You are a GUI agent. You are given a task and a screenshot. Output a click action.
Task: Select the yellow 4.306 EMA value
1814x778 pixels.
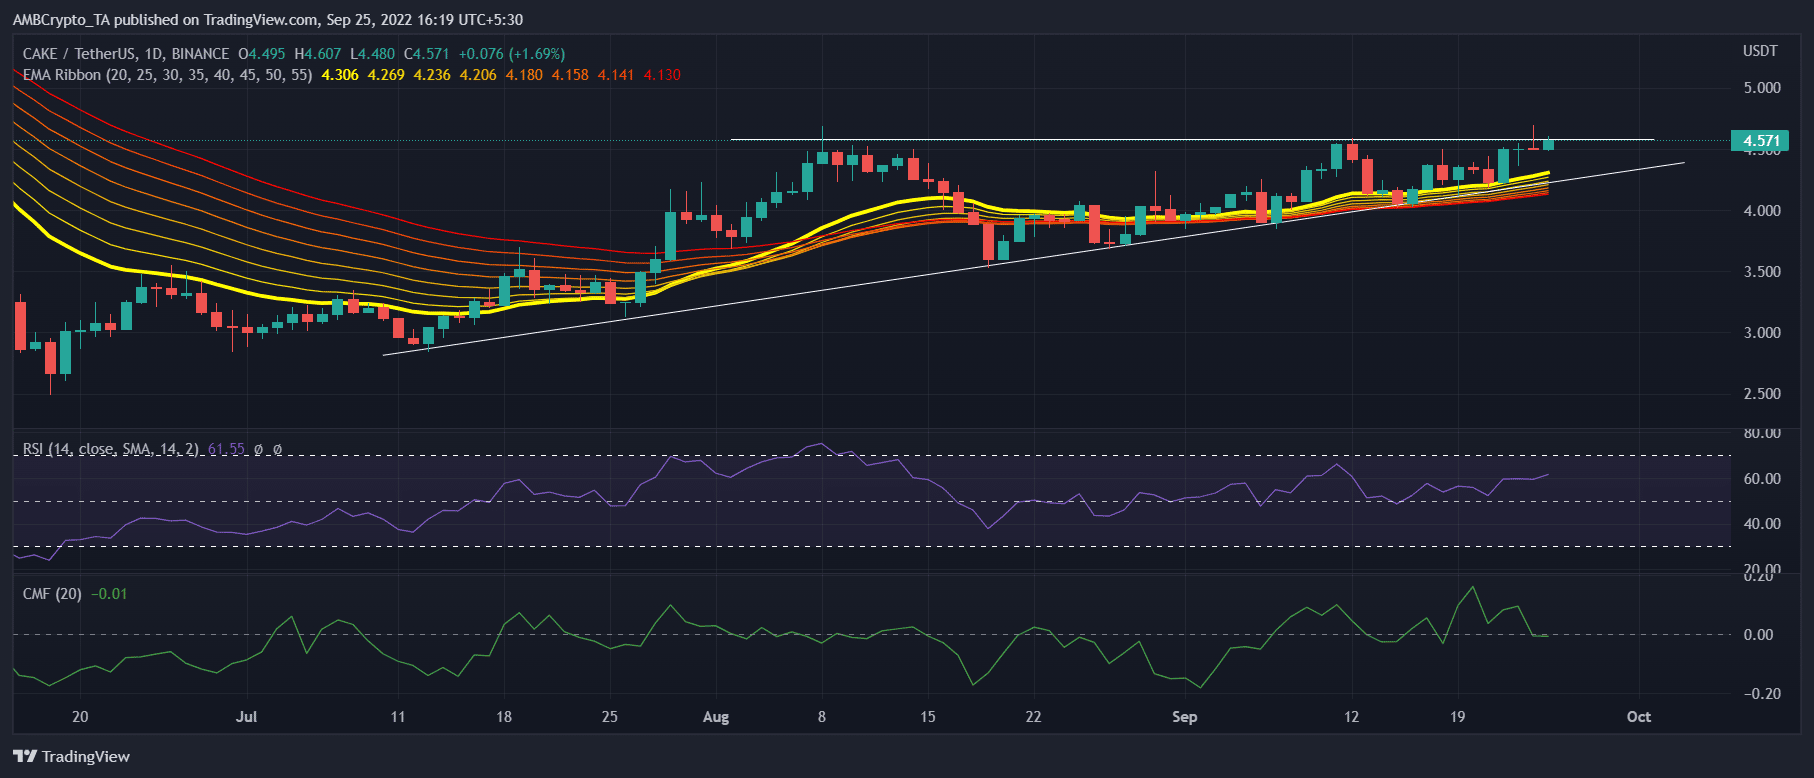[340, 75]
